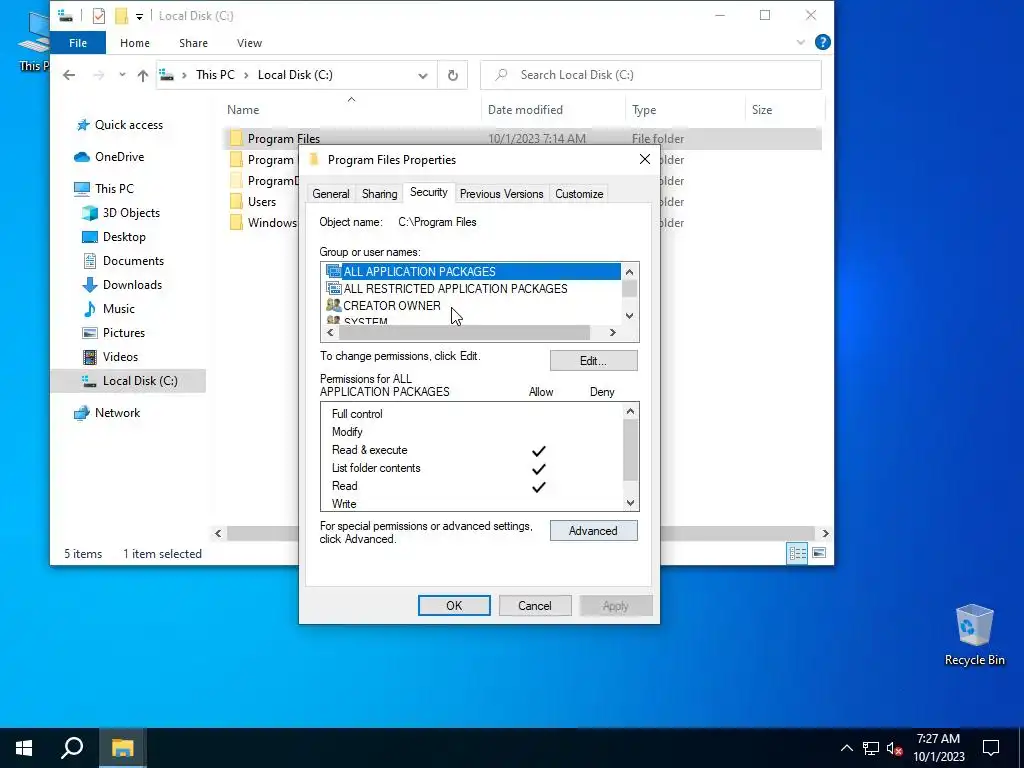The width and height of the screenshot is (1024, 768).
Task: Select Local Disk (C:) in navigation pane
Action: click(129, 381)
